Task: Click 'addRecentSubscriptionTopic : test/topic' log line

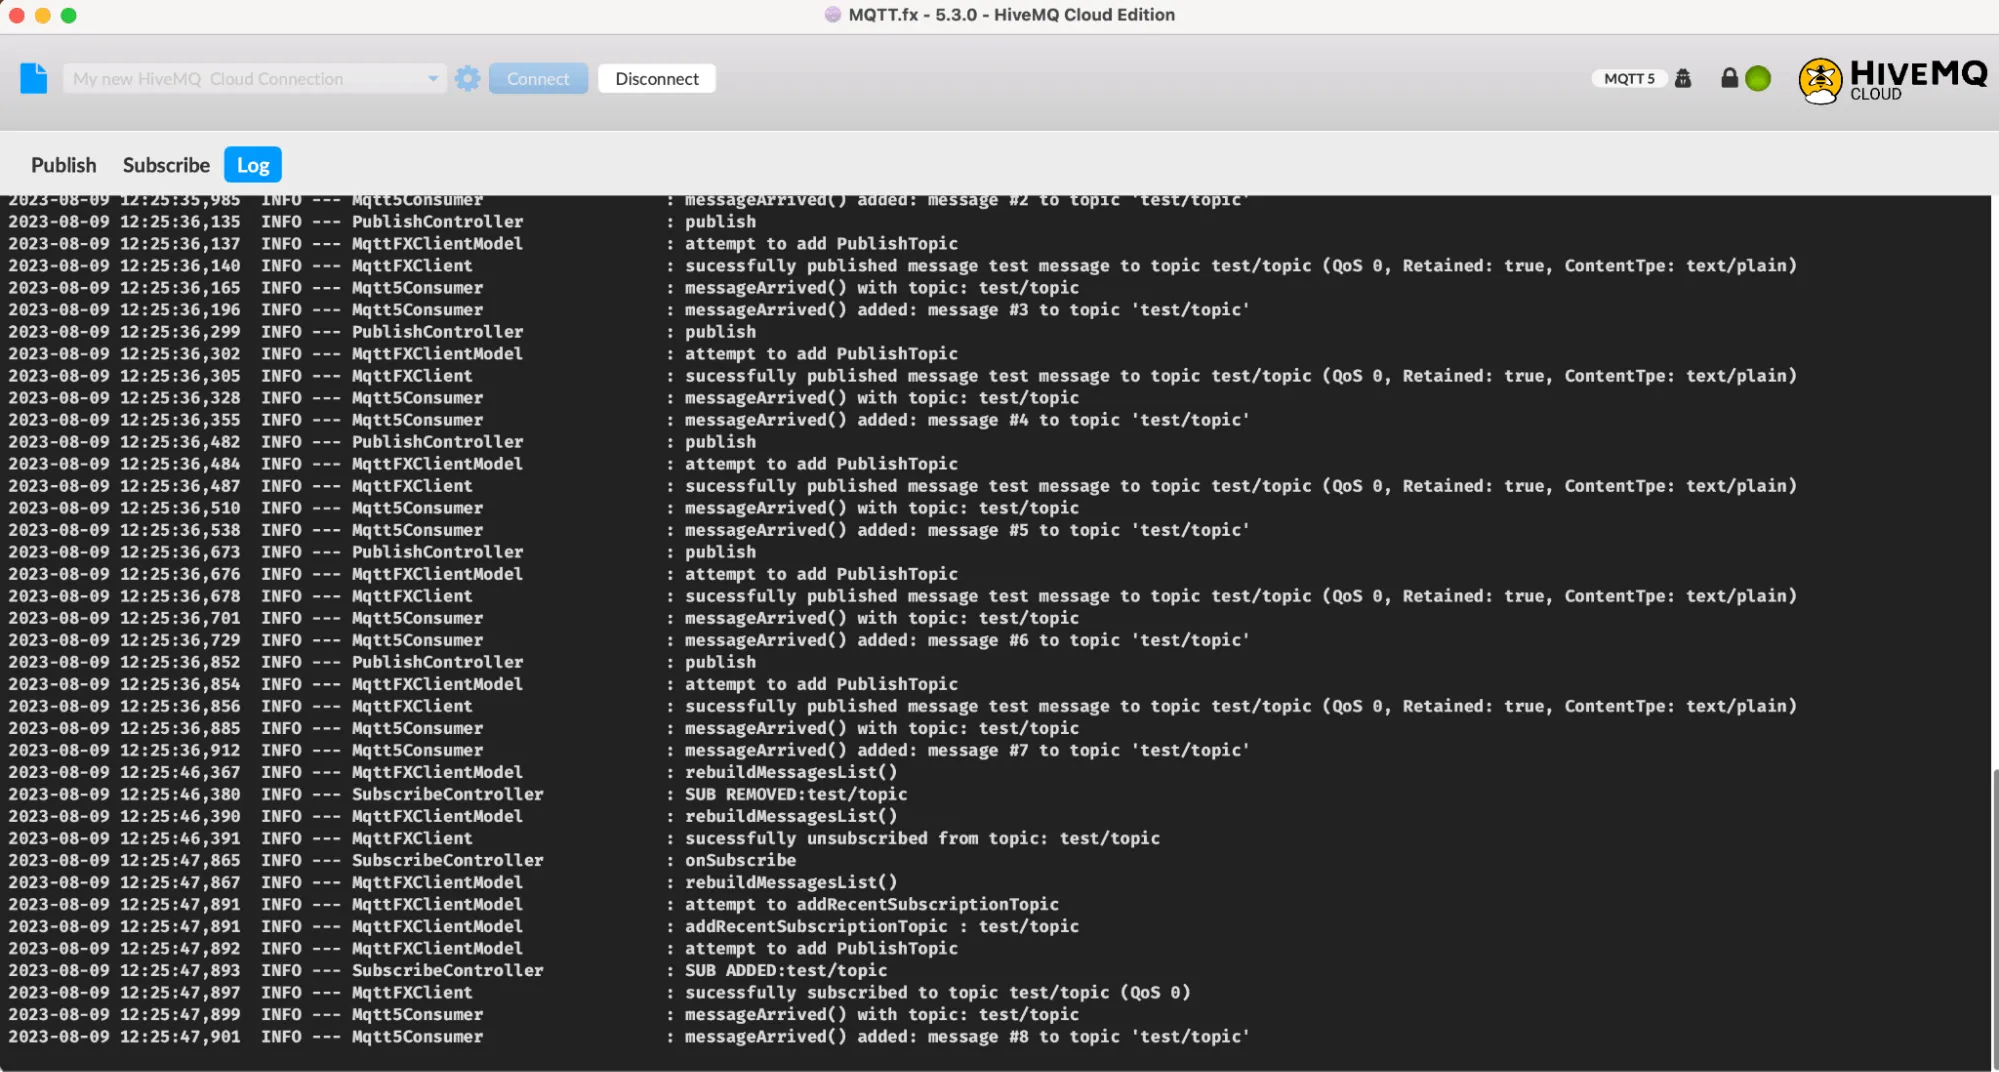Action: [x=881, y=926]
